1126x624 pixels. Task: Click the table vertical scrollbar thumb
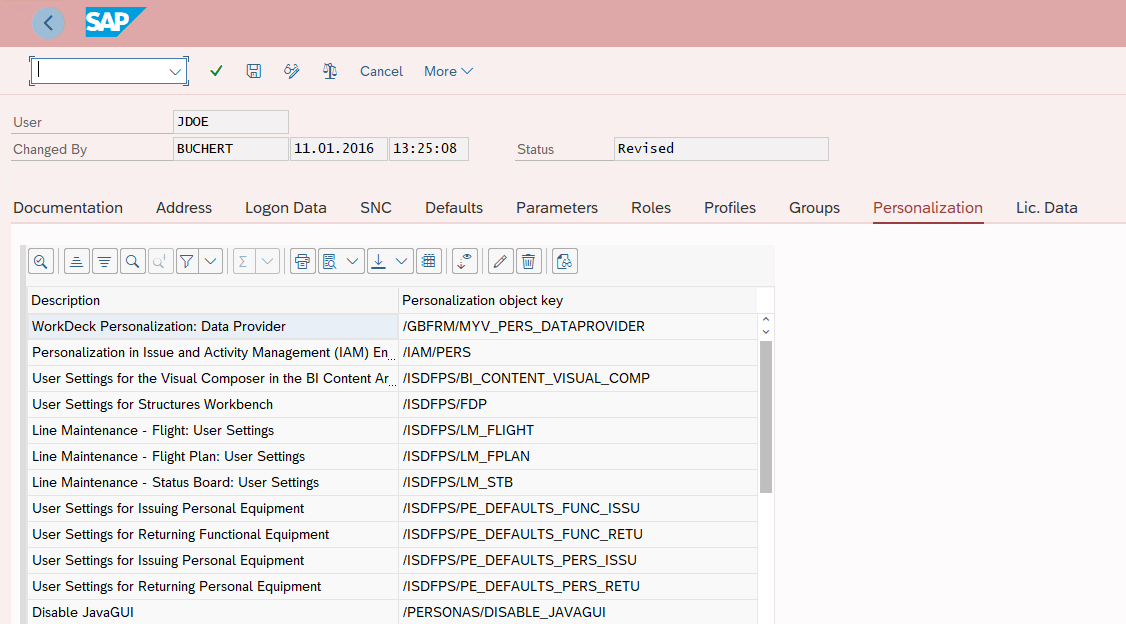click(x=766, y=416)
